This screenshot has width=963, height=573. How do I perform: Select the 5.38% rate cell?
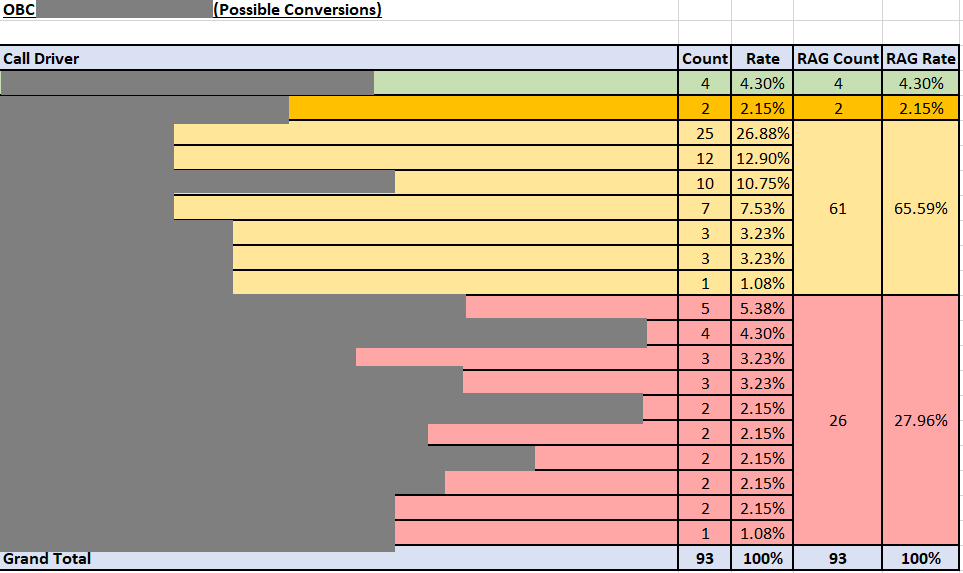point(762,308)
